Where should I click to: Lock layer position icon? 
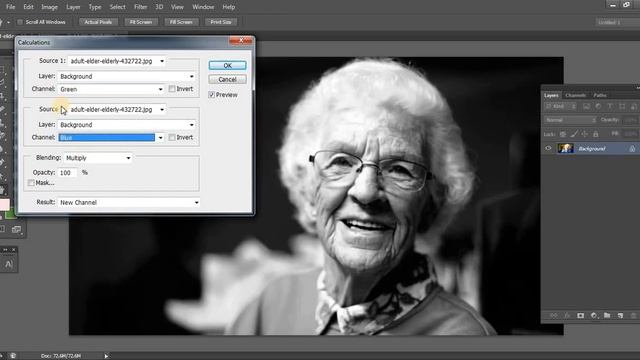(584, 134)
